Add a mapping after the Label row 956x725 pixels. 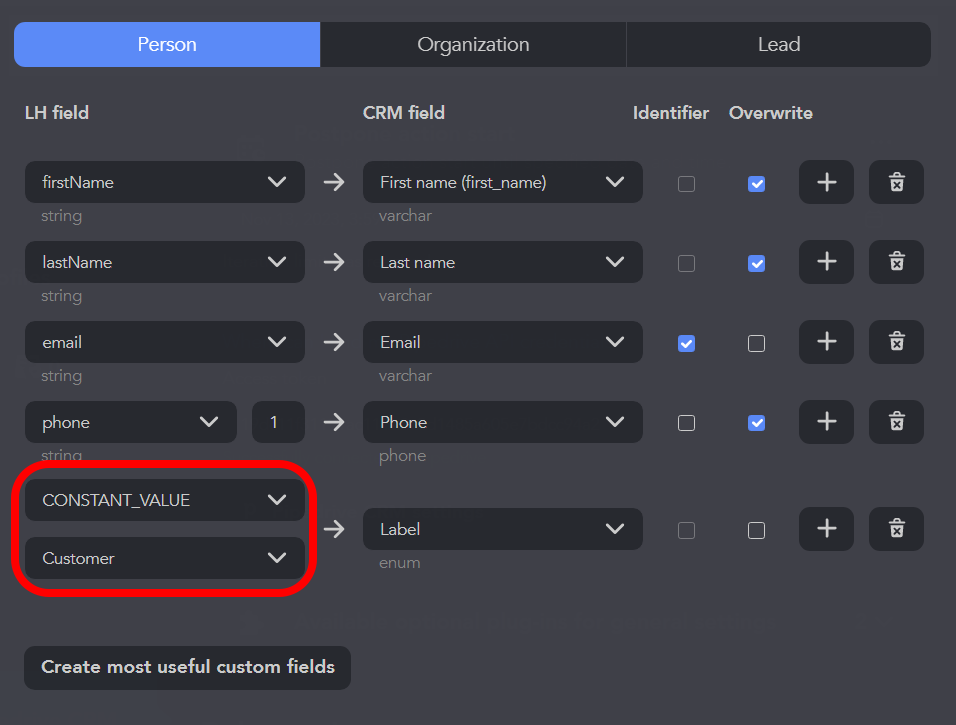pos(826,529)
